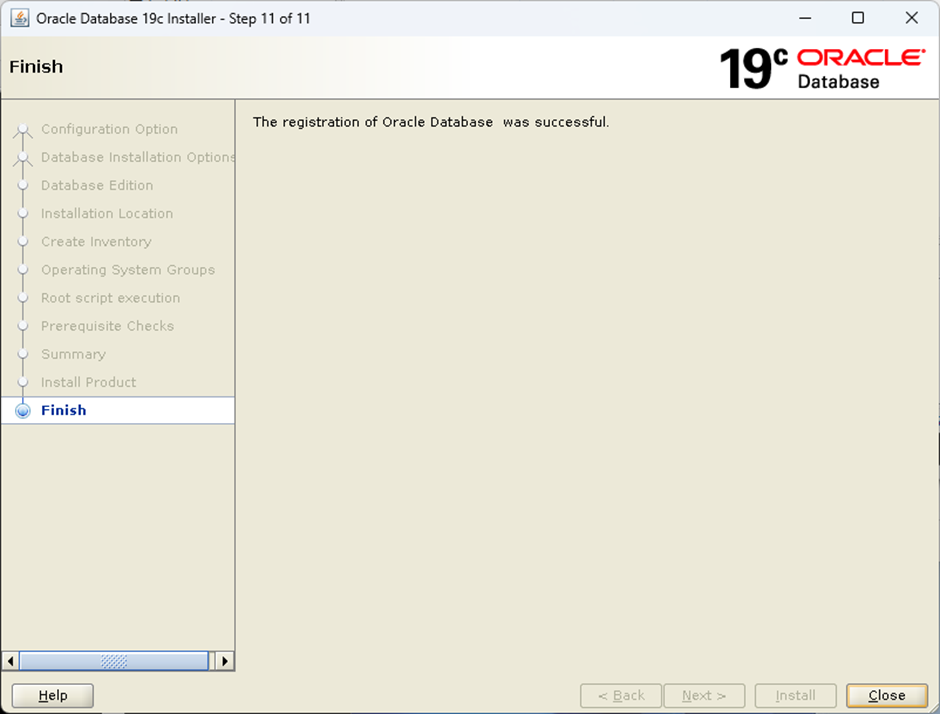Click the sidebar scroll right arrow
Screen dimensions: 940x714
[x=224, y=661]
